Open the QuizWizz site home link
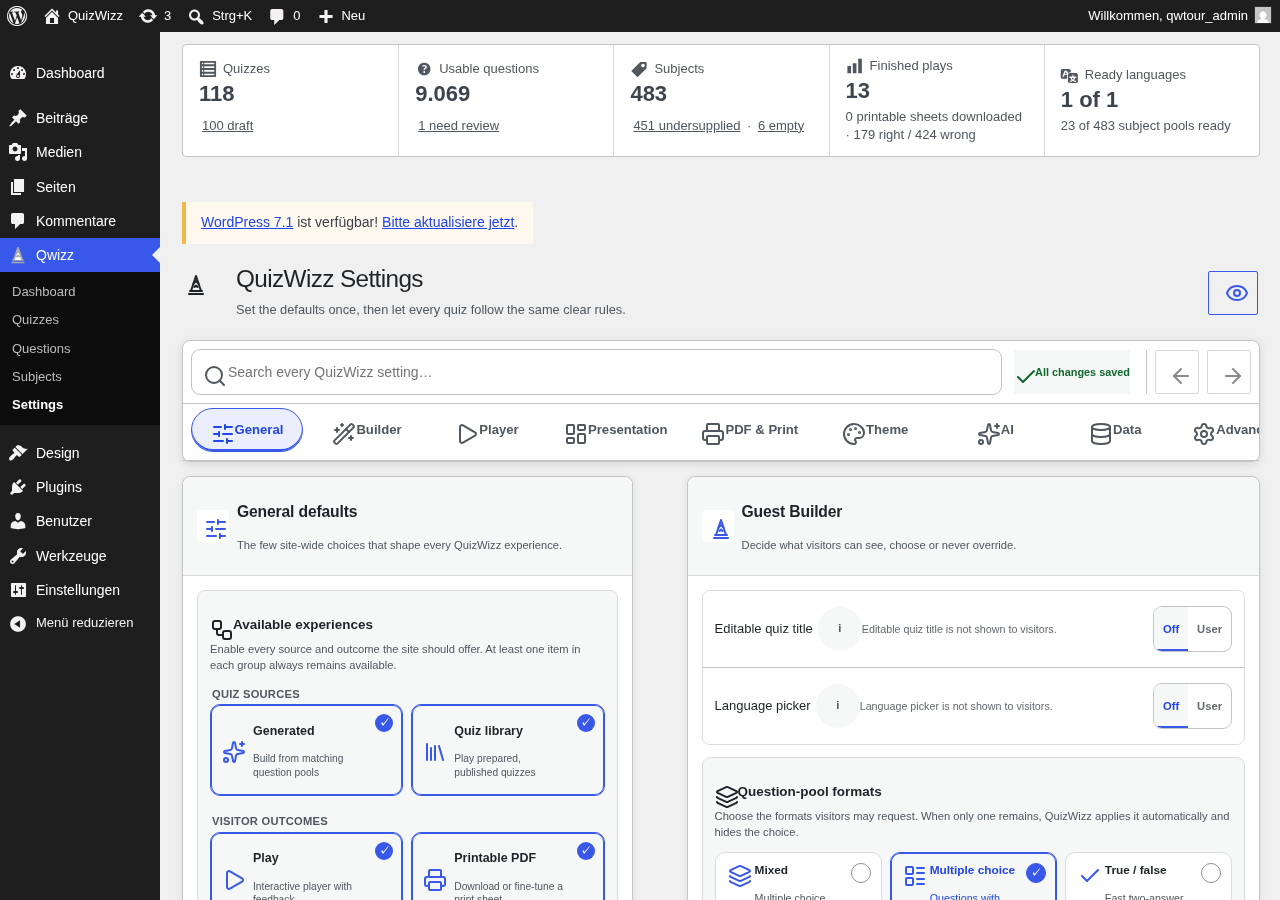The image size is (1280, 900). pos(83,16)
